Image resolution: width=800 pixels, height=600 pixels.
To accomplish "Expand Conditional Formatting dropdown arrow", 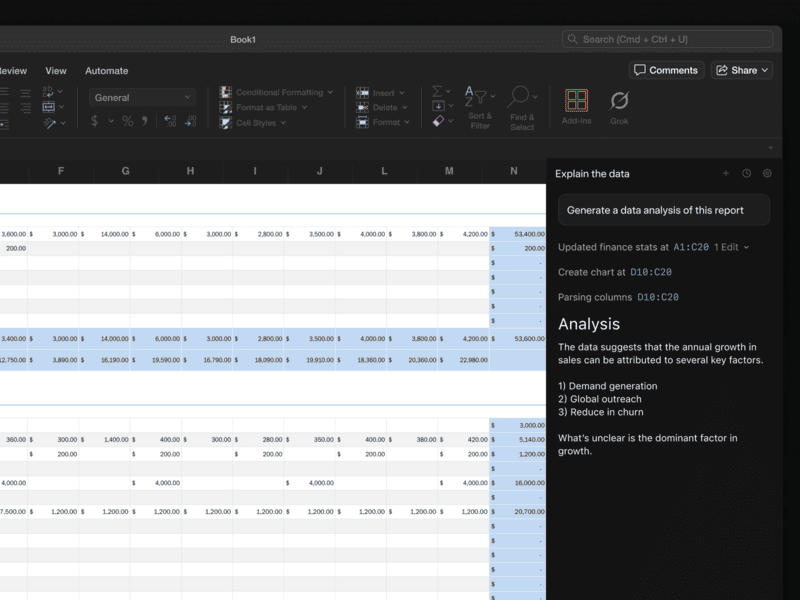I will [330, 92].
